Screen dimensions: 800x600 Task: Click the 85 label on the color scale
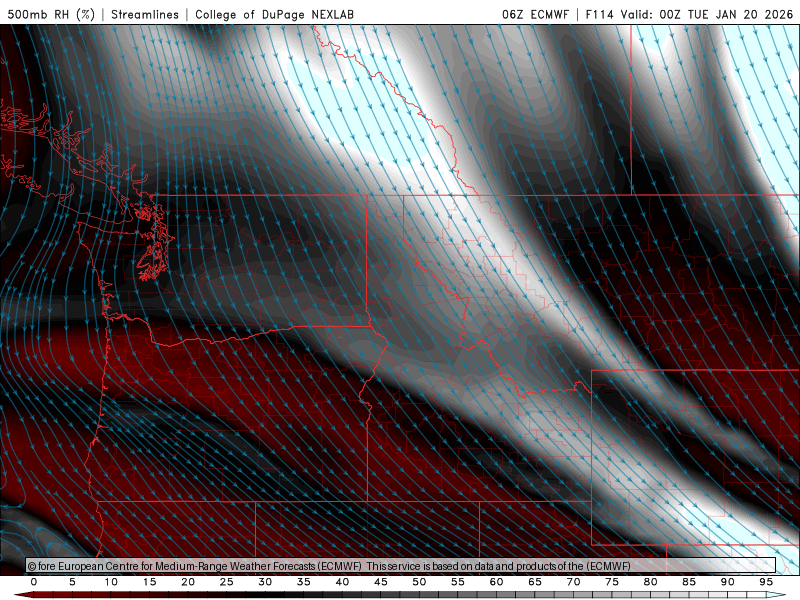click(689, 582)
